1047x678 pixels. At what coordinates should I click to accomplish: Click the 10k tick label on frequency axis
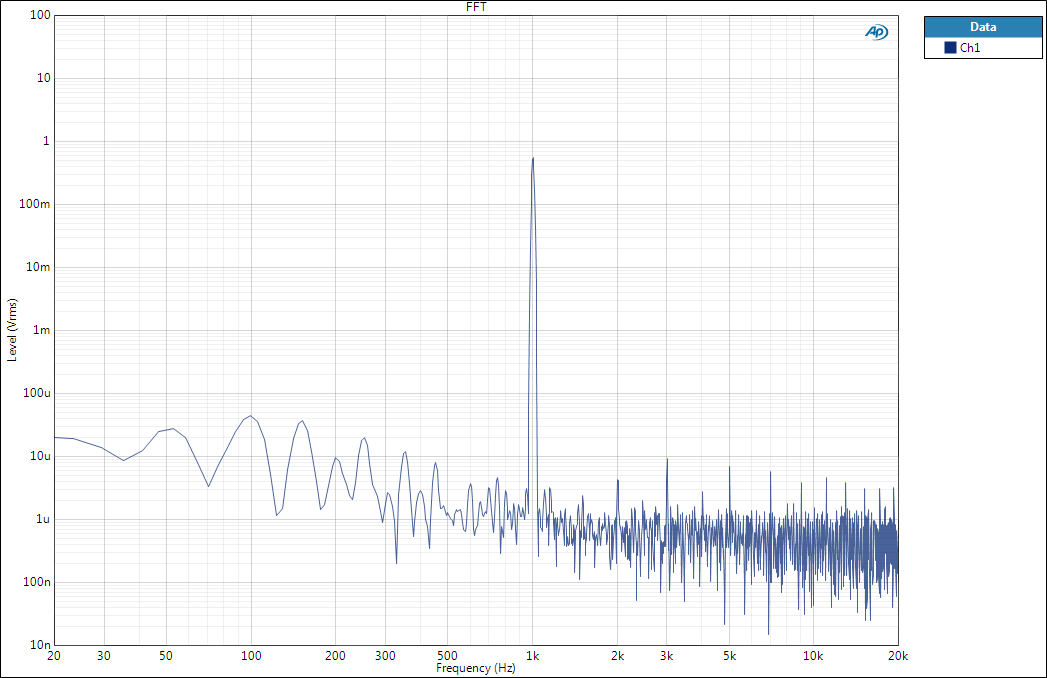[x=814, y=656]
